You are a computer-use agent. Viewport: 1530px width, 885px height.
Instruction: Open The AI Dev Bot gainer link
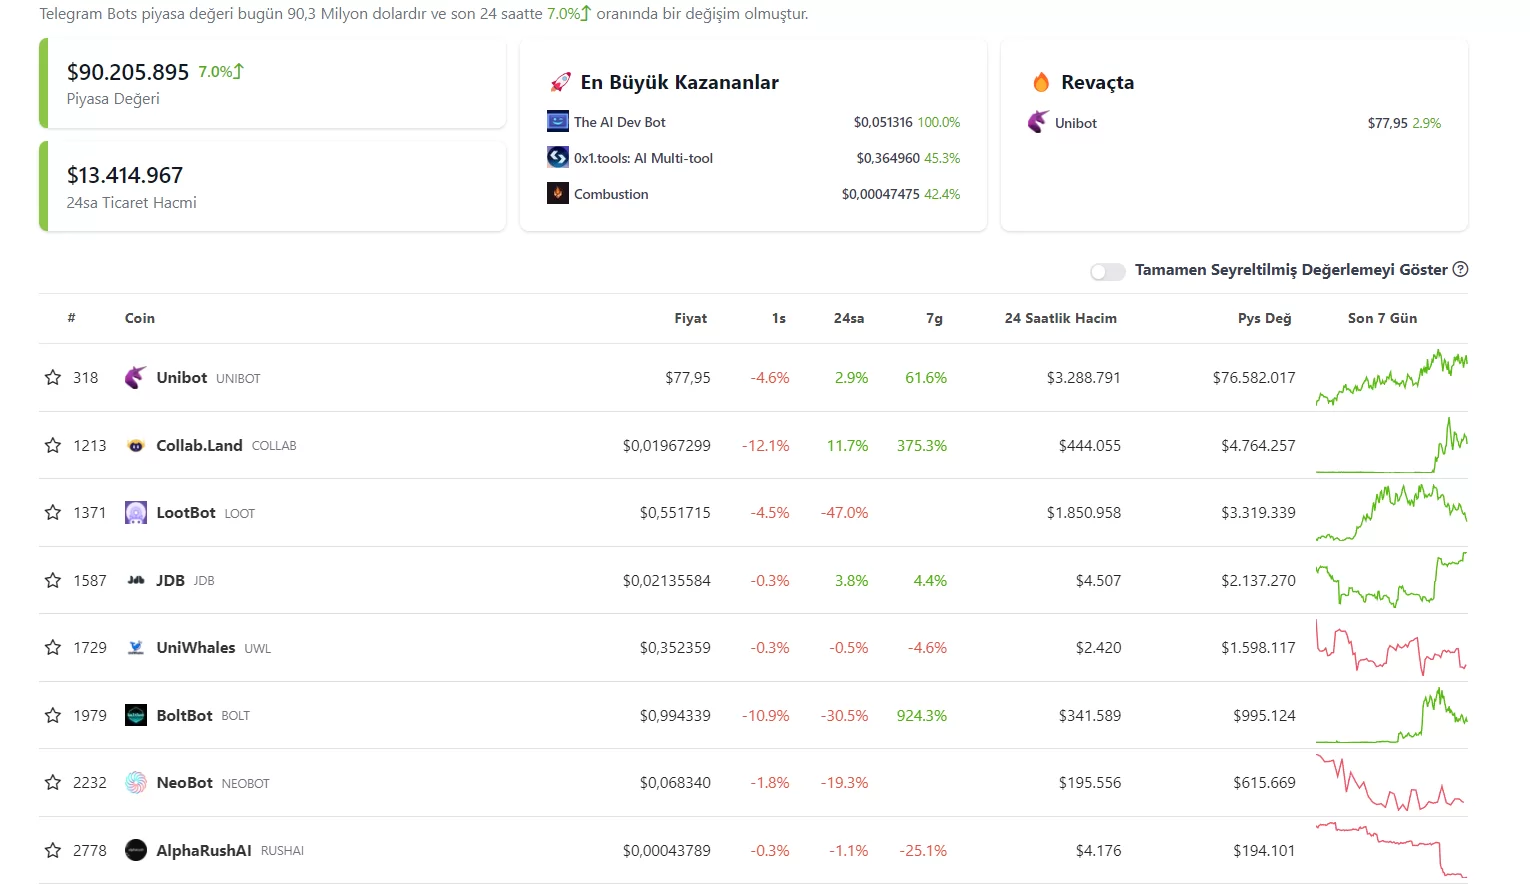[x=619, y=122]
